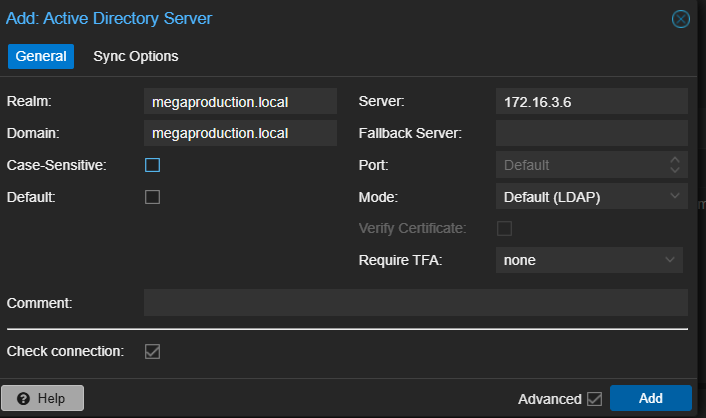The image size is (706, 418).
Task: Tick the Default realm checkbox
Action: 153,197
